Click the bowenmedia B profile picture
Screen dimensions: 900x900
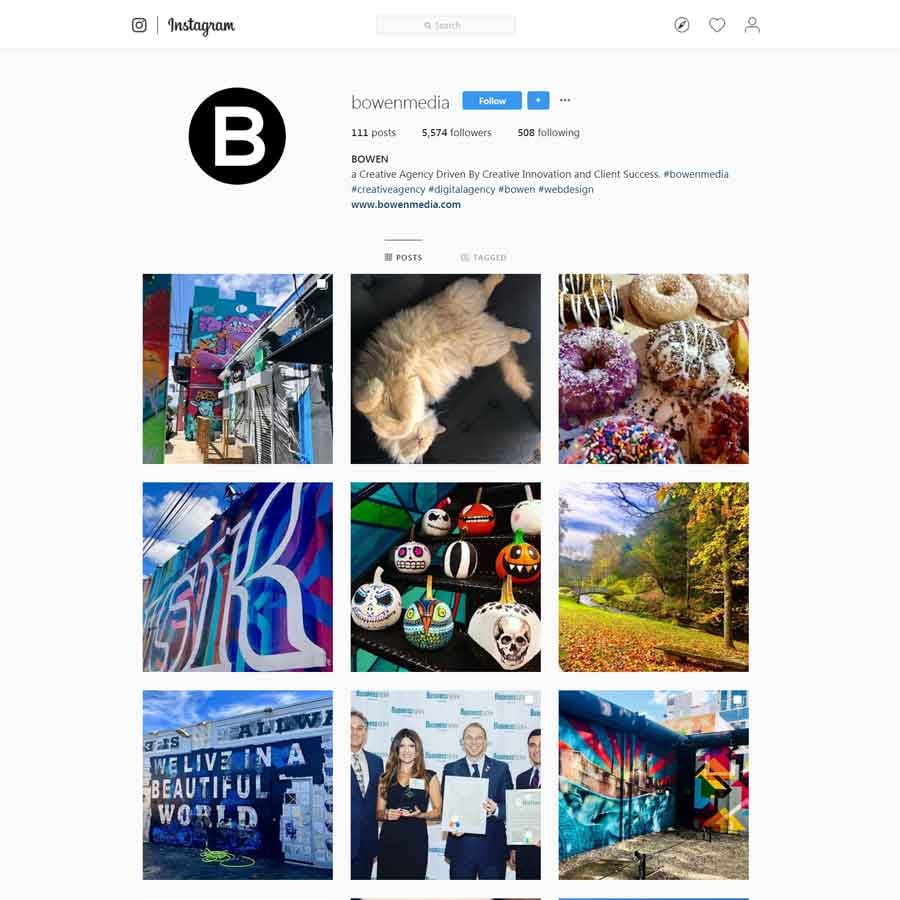[x=237, y=136]
